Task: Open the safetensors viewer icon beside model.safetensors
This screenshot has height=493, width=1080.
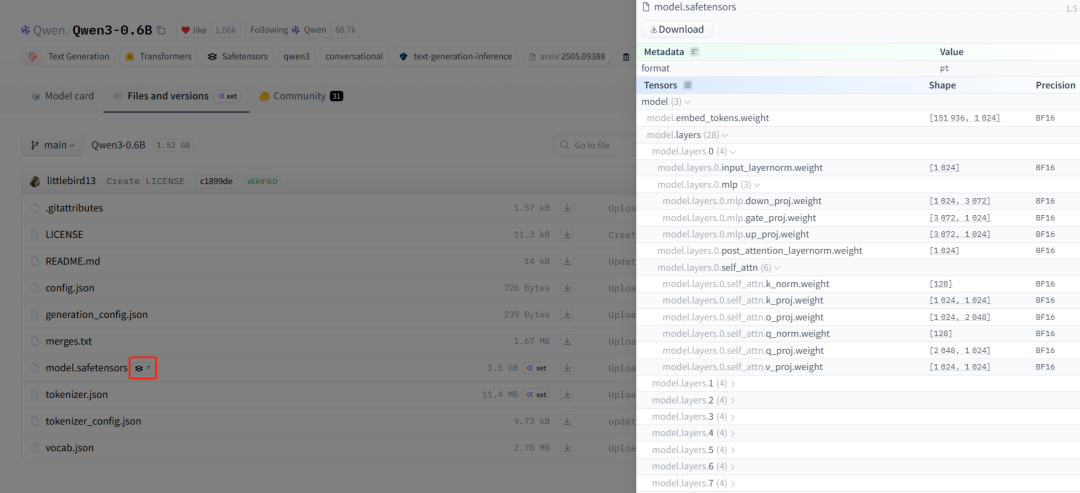Action: pyautogui.click(x=143, y=368)
